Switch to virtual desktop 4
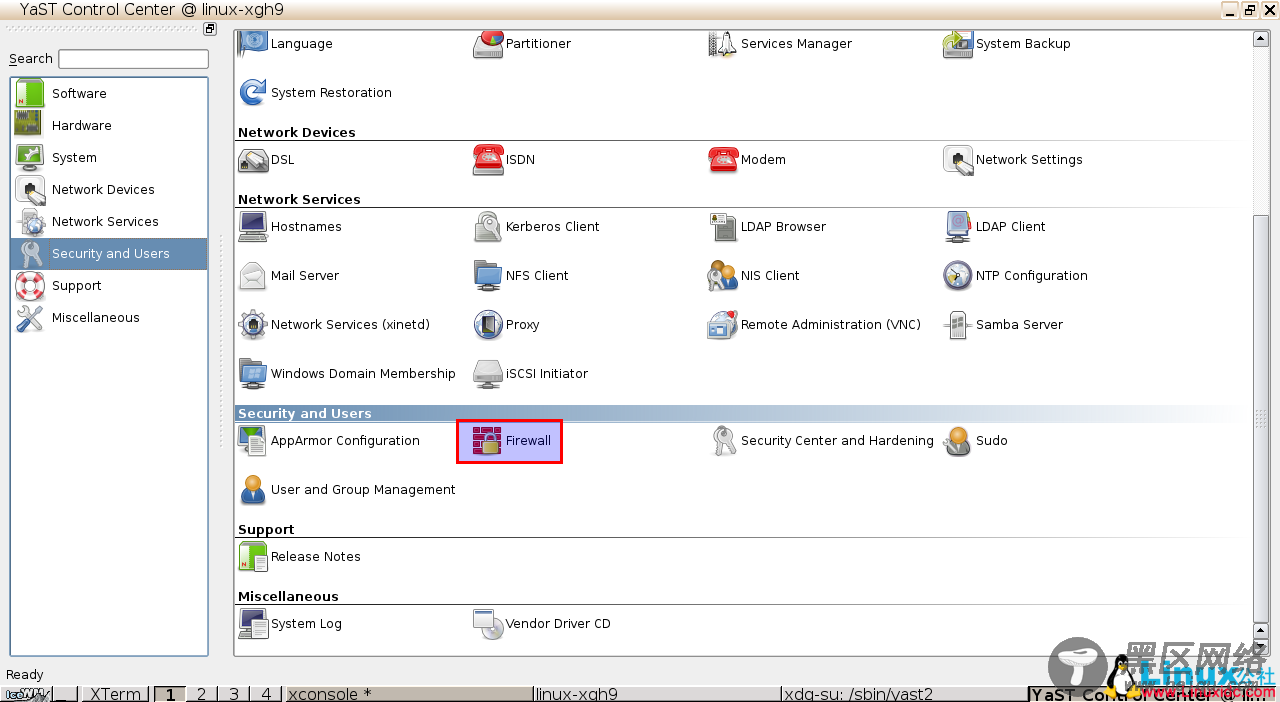 pos(266,694)
